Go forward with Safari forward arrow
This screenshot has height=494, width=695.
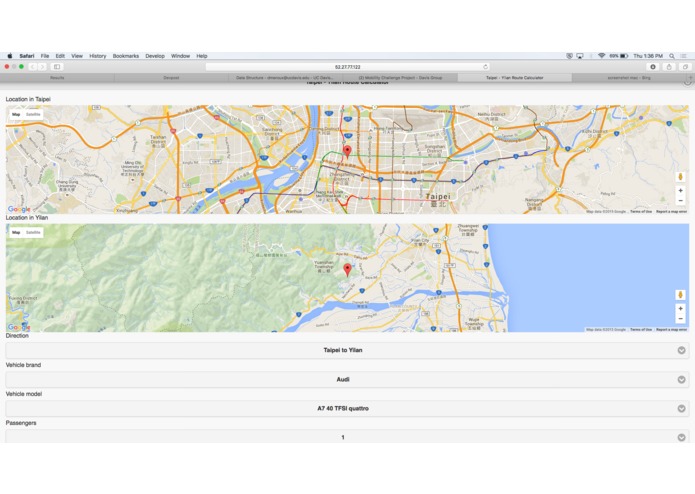(43, 66)
